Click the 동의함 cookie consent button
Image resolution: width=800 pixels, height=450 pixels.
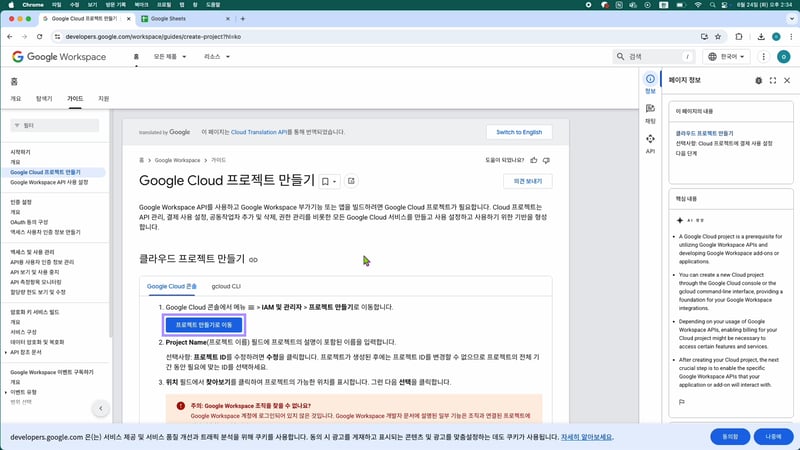730,437
